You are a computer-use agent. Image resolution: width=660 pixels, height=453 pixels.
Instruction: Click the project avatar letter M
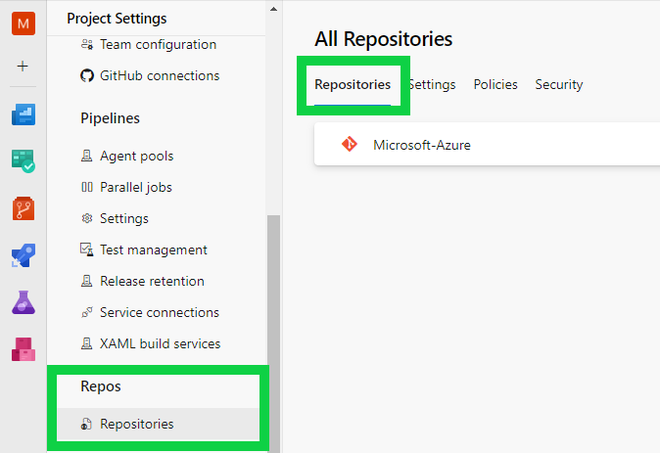[x=23, y=22]
